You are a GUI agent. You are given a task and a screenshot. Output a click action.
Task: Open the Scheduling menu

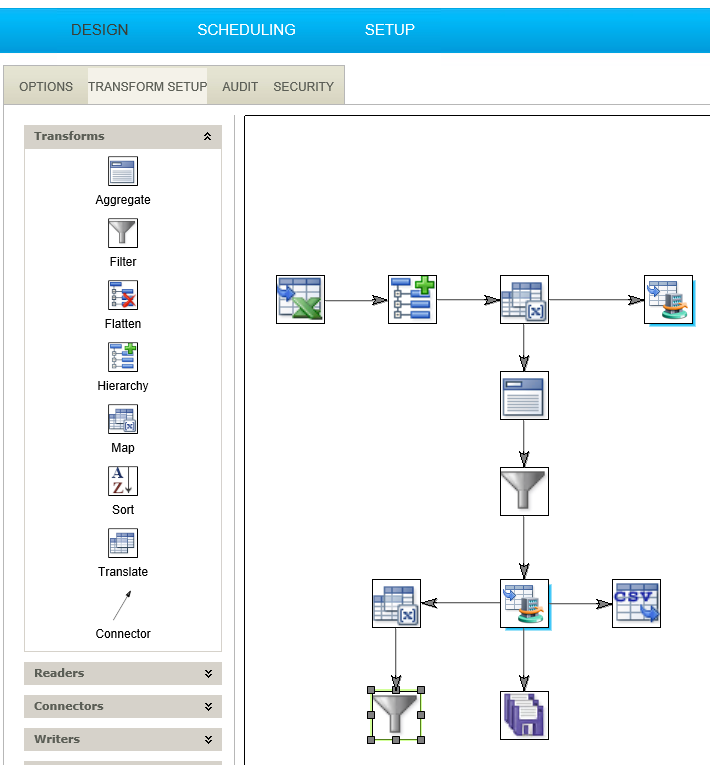click(x=246, y=30)
